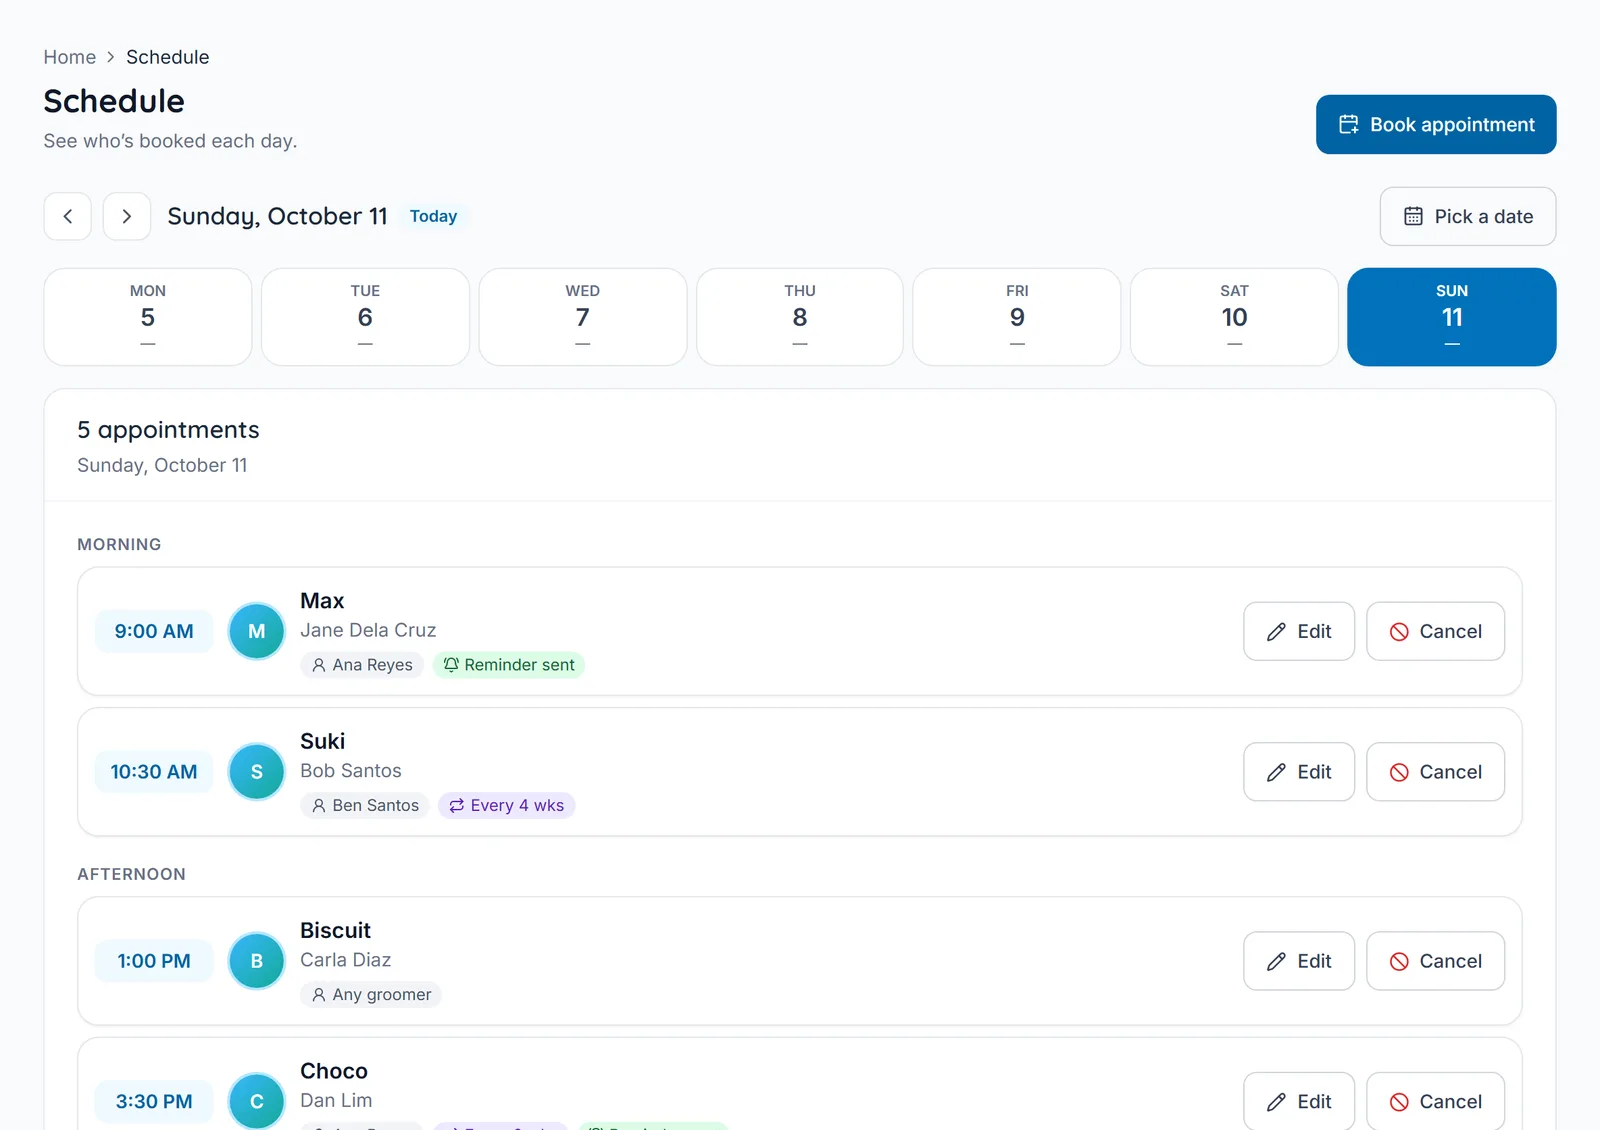Screen dimensions: 1600x1130
Task: Cancel Biscuit's 1:00 PM appointment
Action: [x=1435, y=961]
